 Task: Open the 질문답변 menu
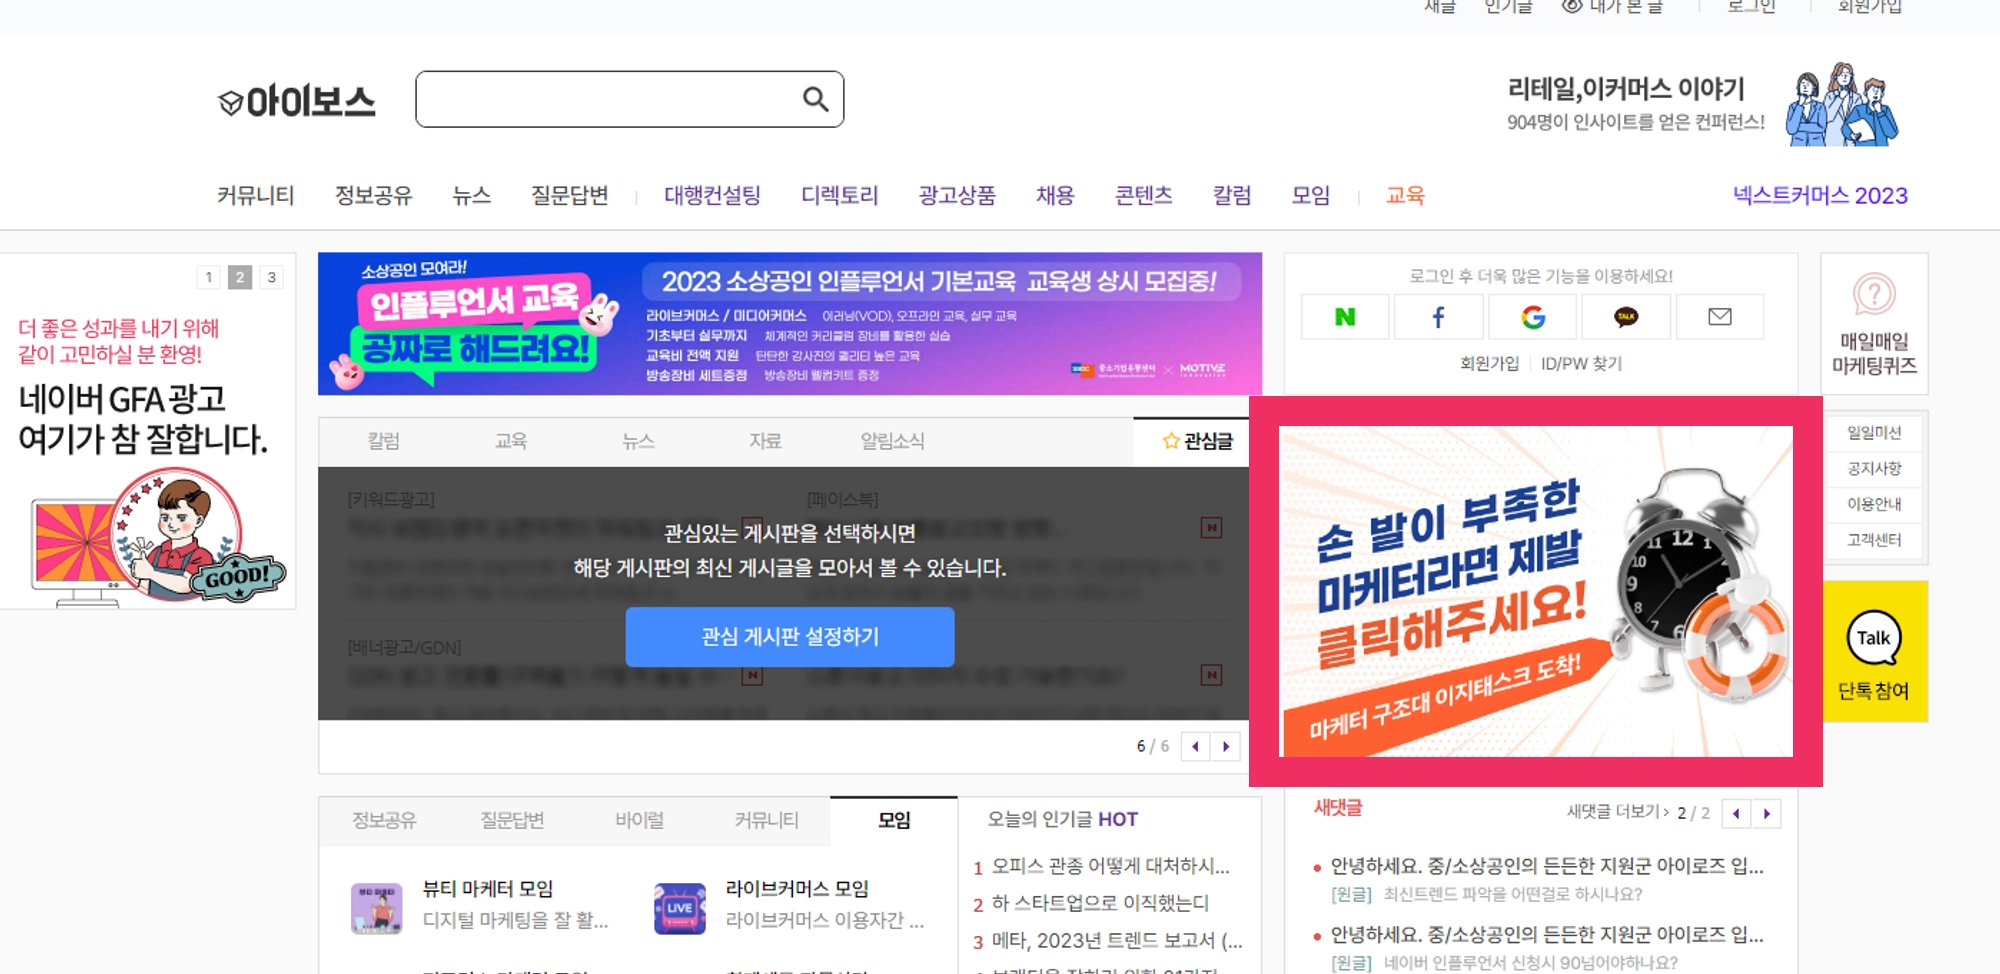[570, 195]
